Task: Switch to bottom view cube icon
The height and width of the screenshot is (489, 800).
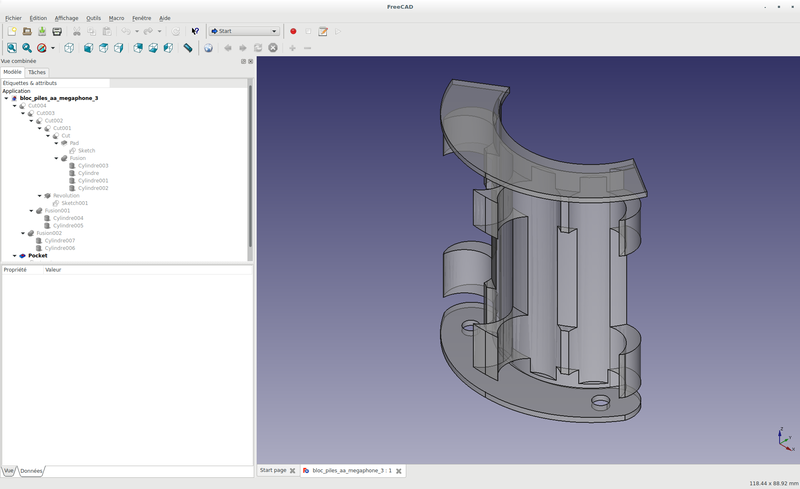Action: coord(153,48)
